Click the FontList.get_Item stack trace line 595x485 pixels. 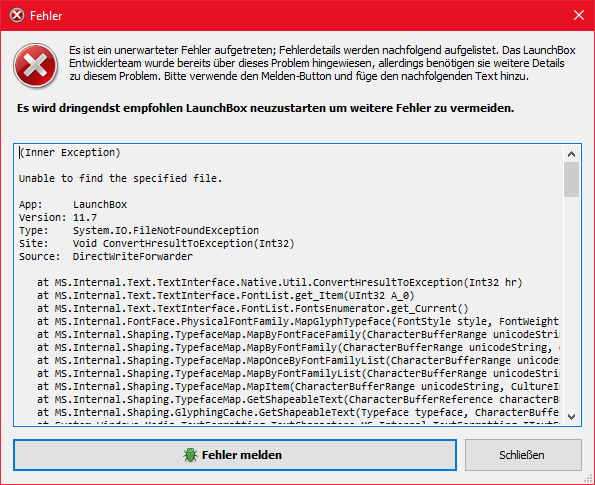tap(225, 296)
